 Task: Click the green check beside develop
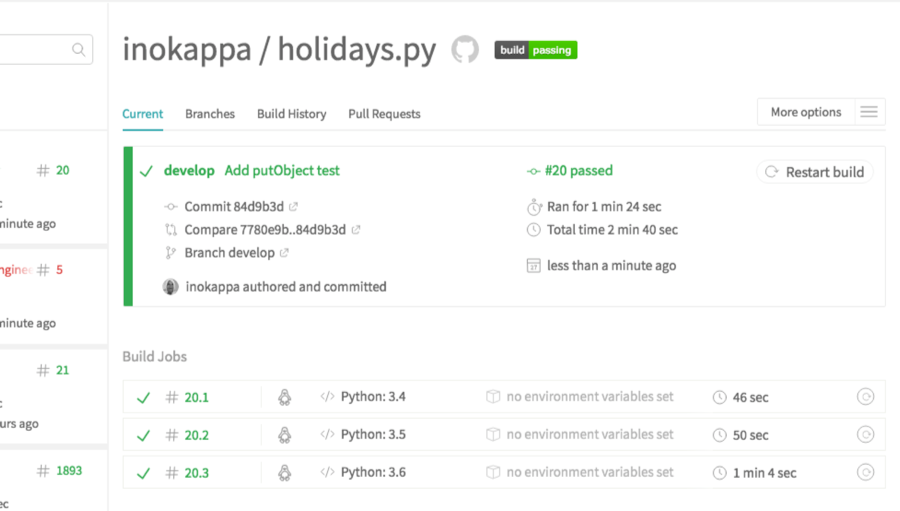[146, 171]
